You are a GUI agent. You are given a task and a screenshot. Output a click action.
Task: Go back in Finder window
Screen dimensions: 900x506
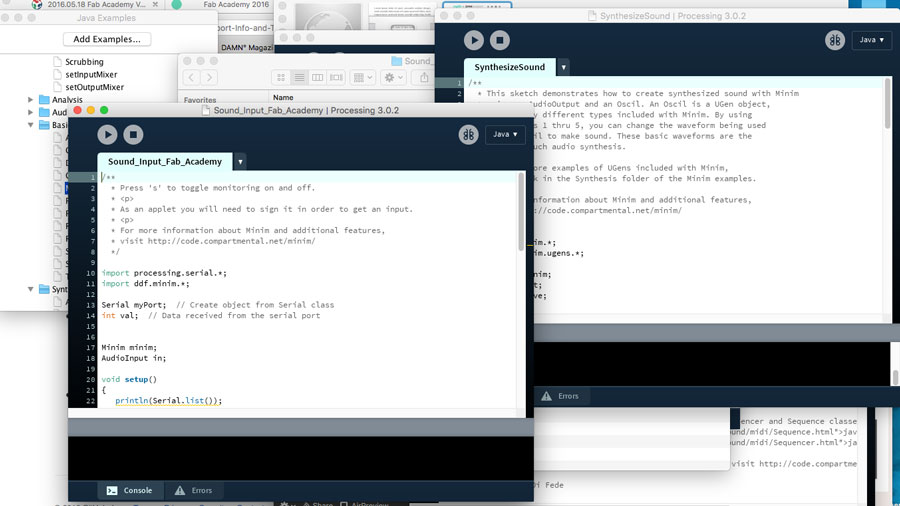[x=192, y=77]
